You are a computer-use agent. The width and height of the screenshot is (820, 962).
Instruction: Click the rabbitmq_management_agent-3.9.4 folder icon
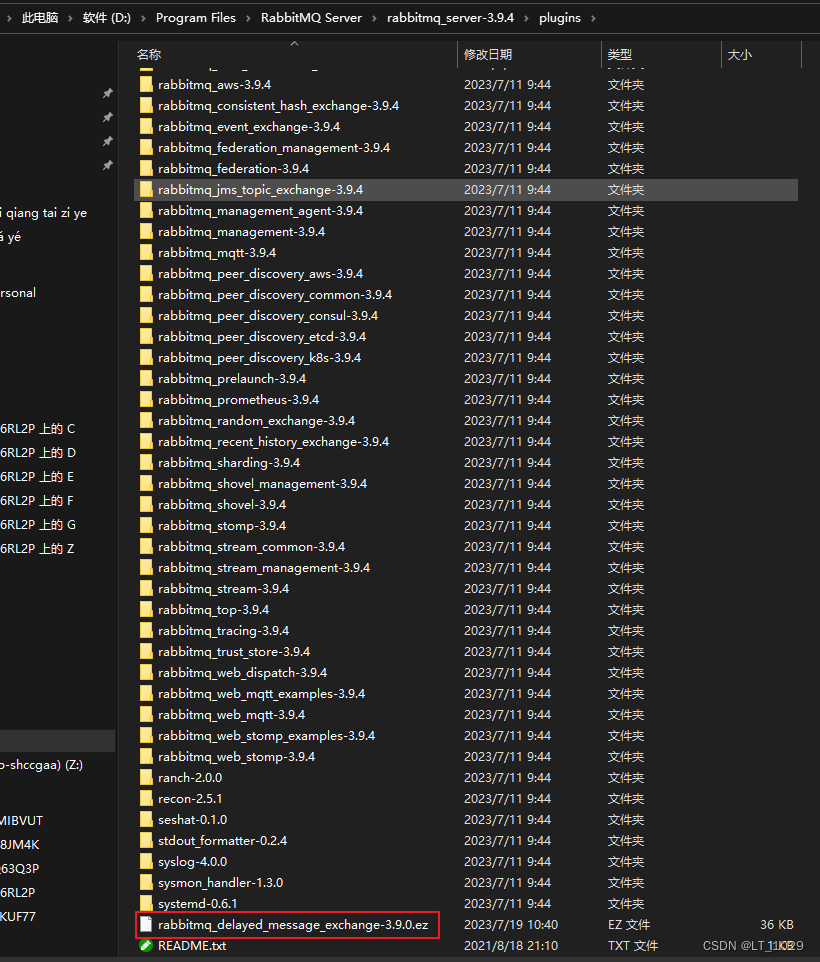click(146, 210)
